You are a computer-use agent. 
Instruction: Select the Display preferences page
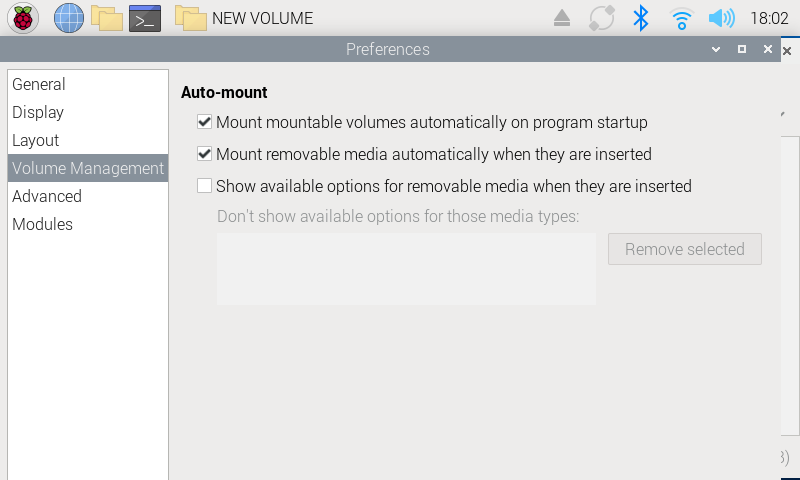tap(38, 113)
